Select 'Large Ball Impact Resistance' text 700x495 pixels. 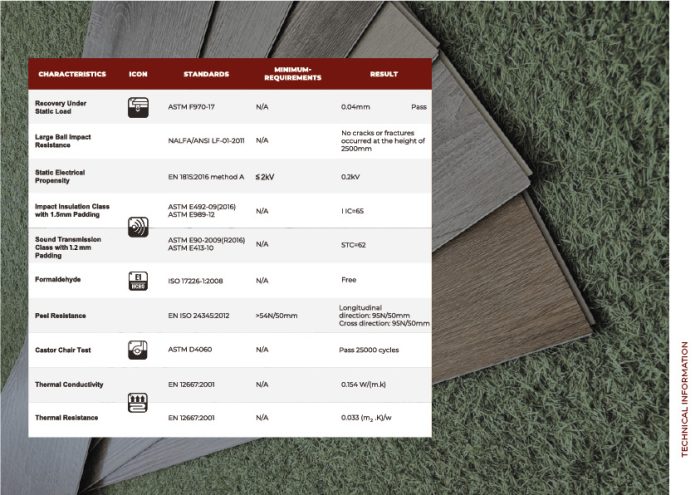pyautogui.click(x=63, y=141)
